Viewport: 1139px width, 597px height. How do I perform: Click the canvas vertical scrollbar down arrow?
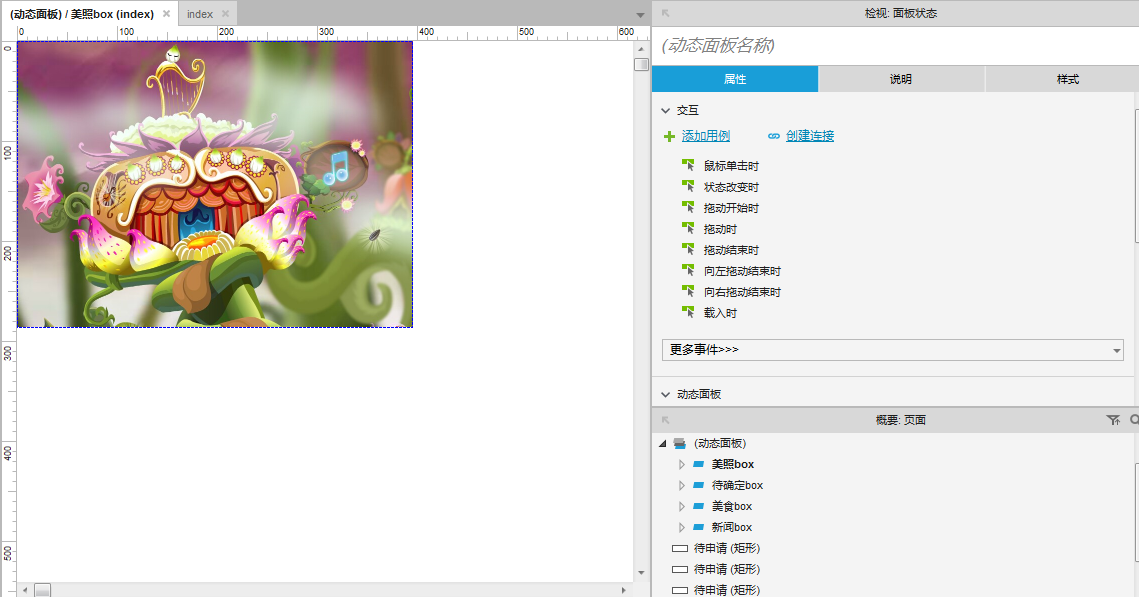641,573
